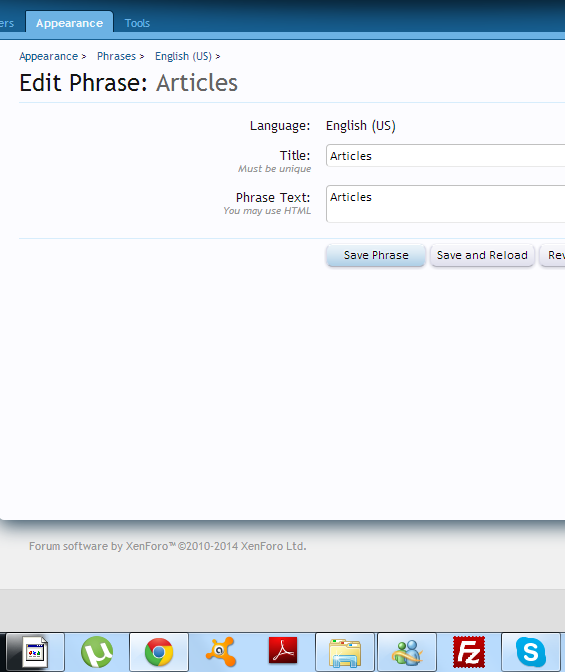Image resolution: width=565 pixels, height=672 pixels.
Task: Open the first taskbar program icon
Action: pos(35,652)
